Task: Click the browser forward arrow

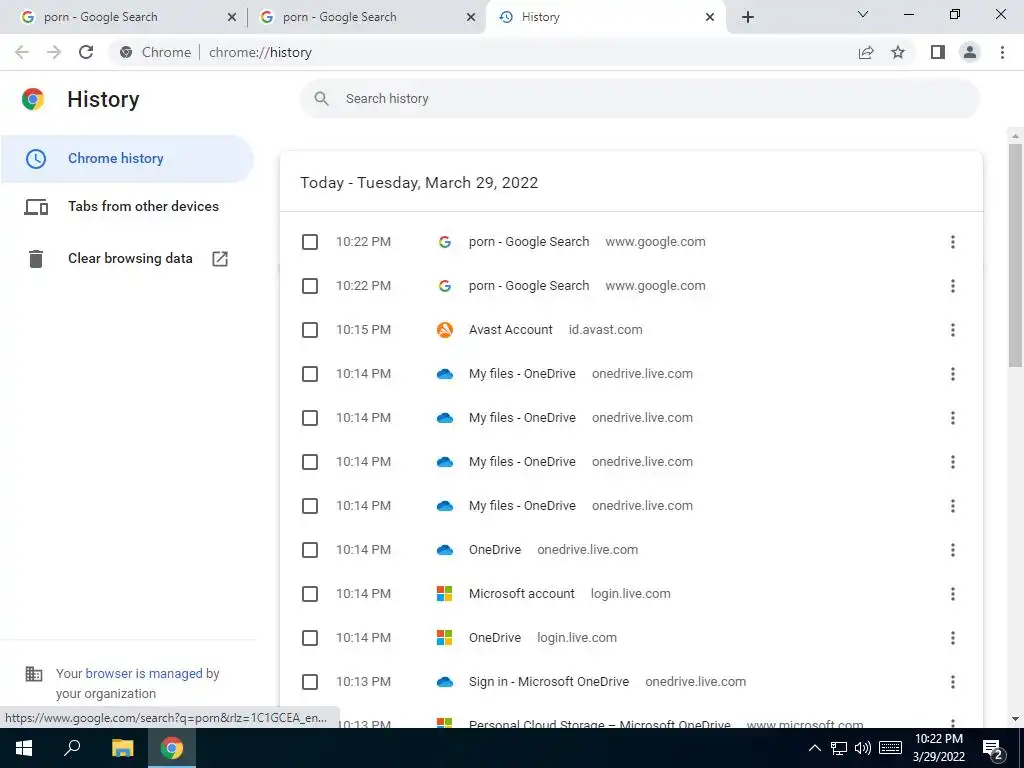Action: [54, 52]
